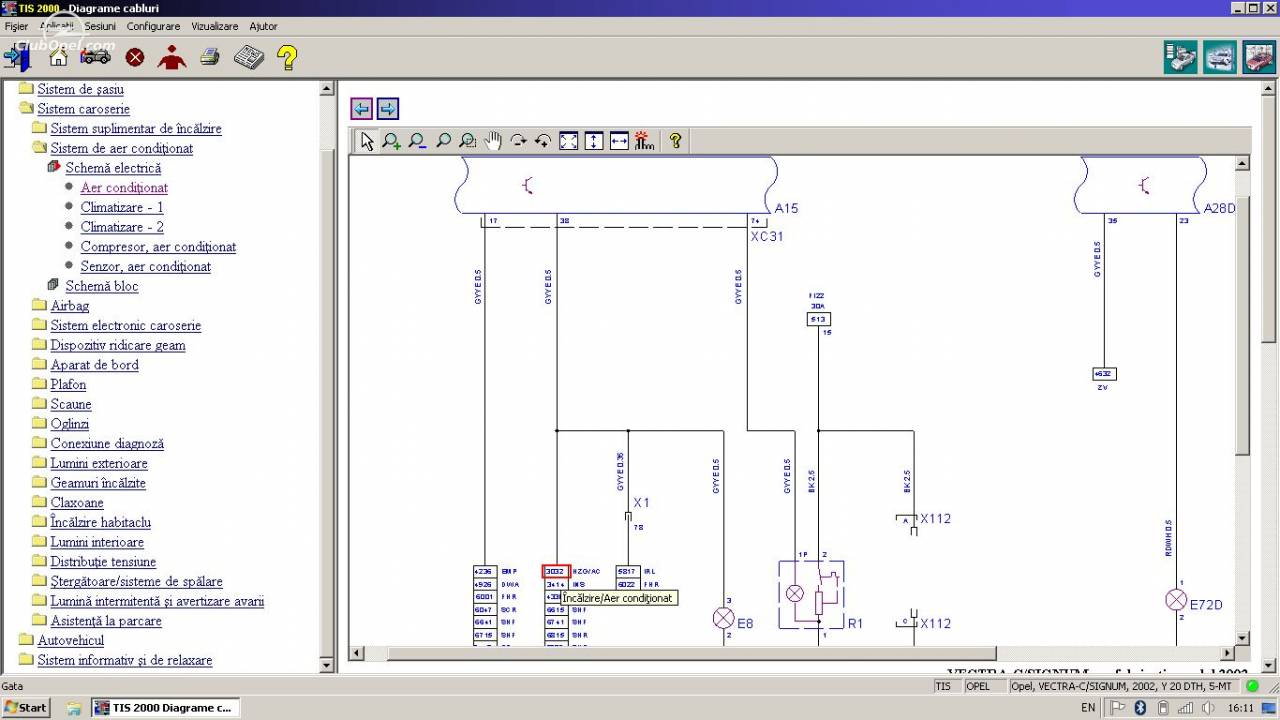Navigate forward with right arrow button
Screen dimensions: 1280x720
pos(388,108)
